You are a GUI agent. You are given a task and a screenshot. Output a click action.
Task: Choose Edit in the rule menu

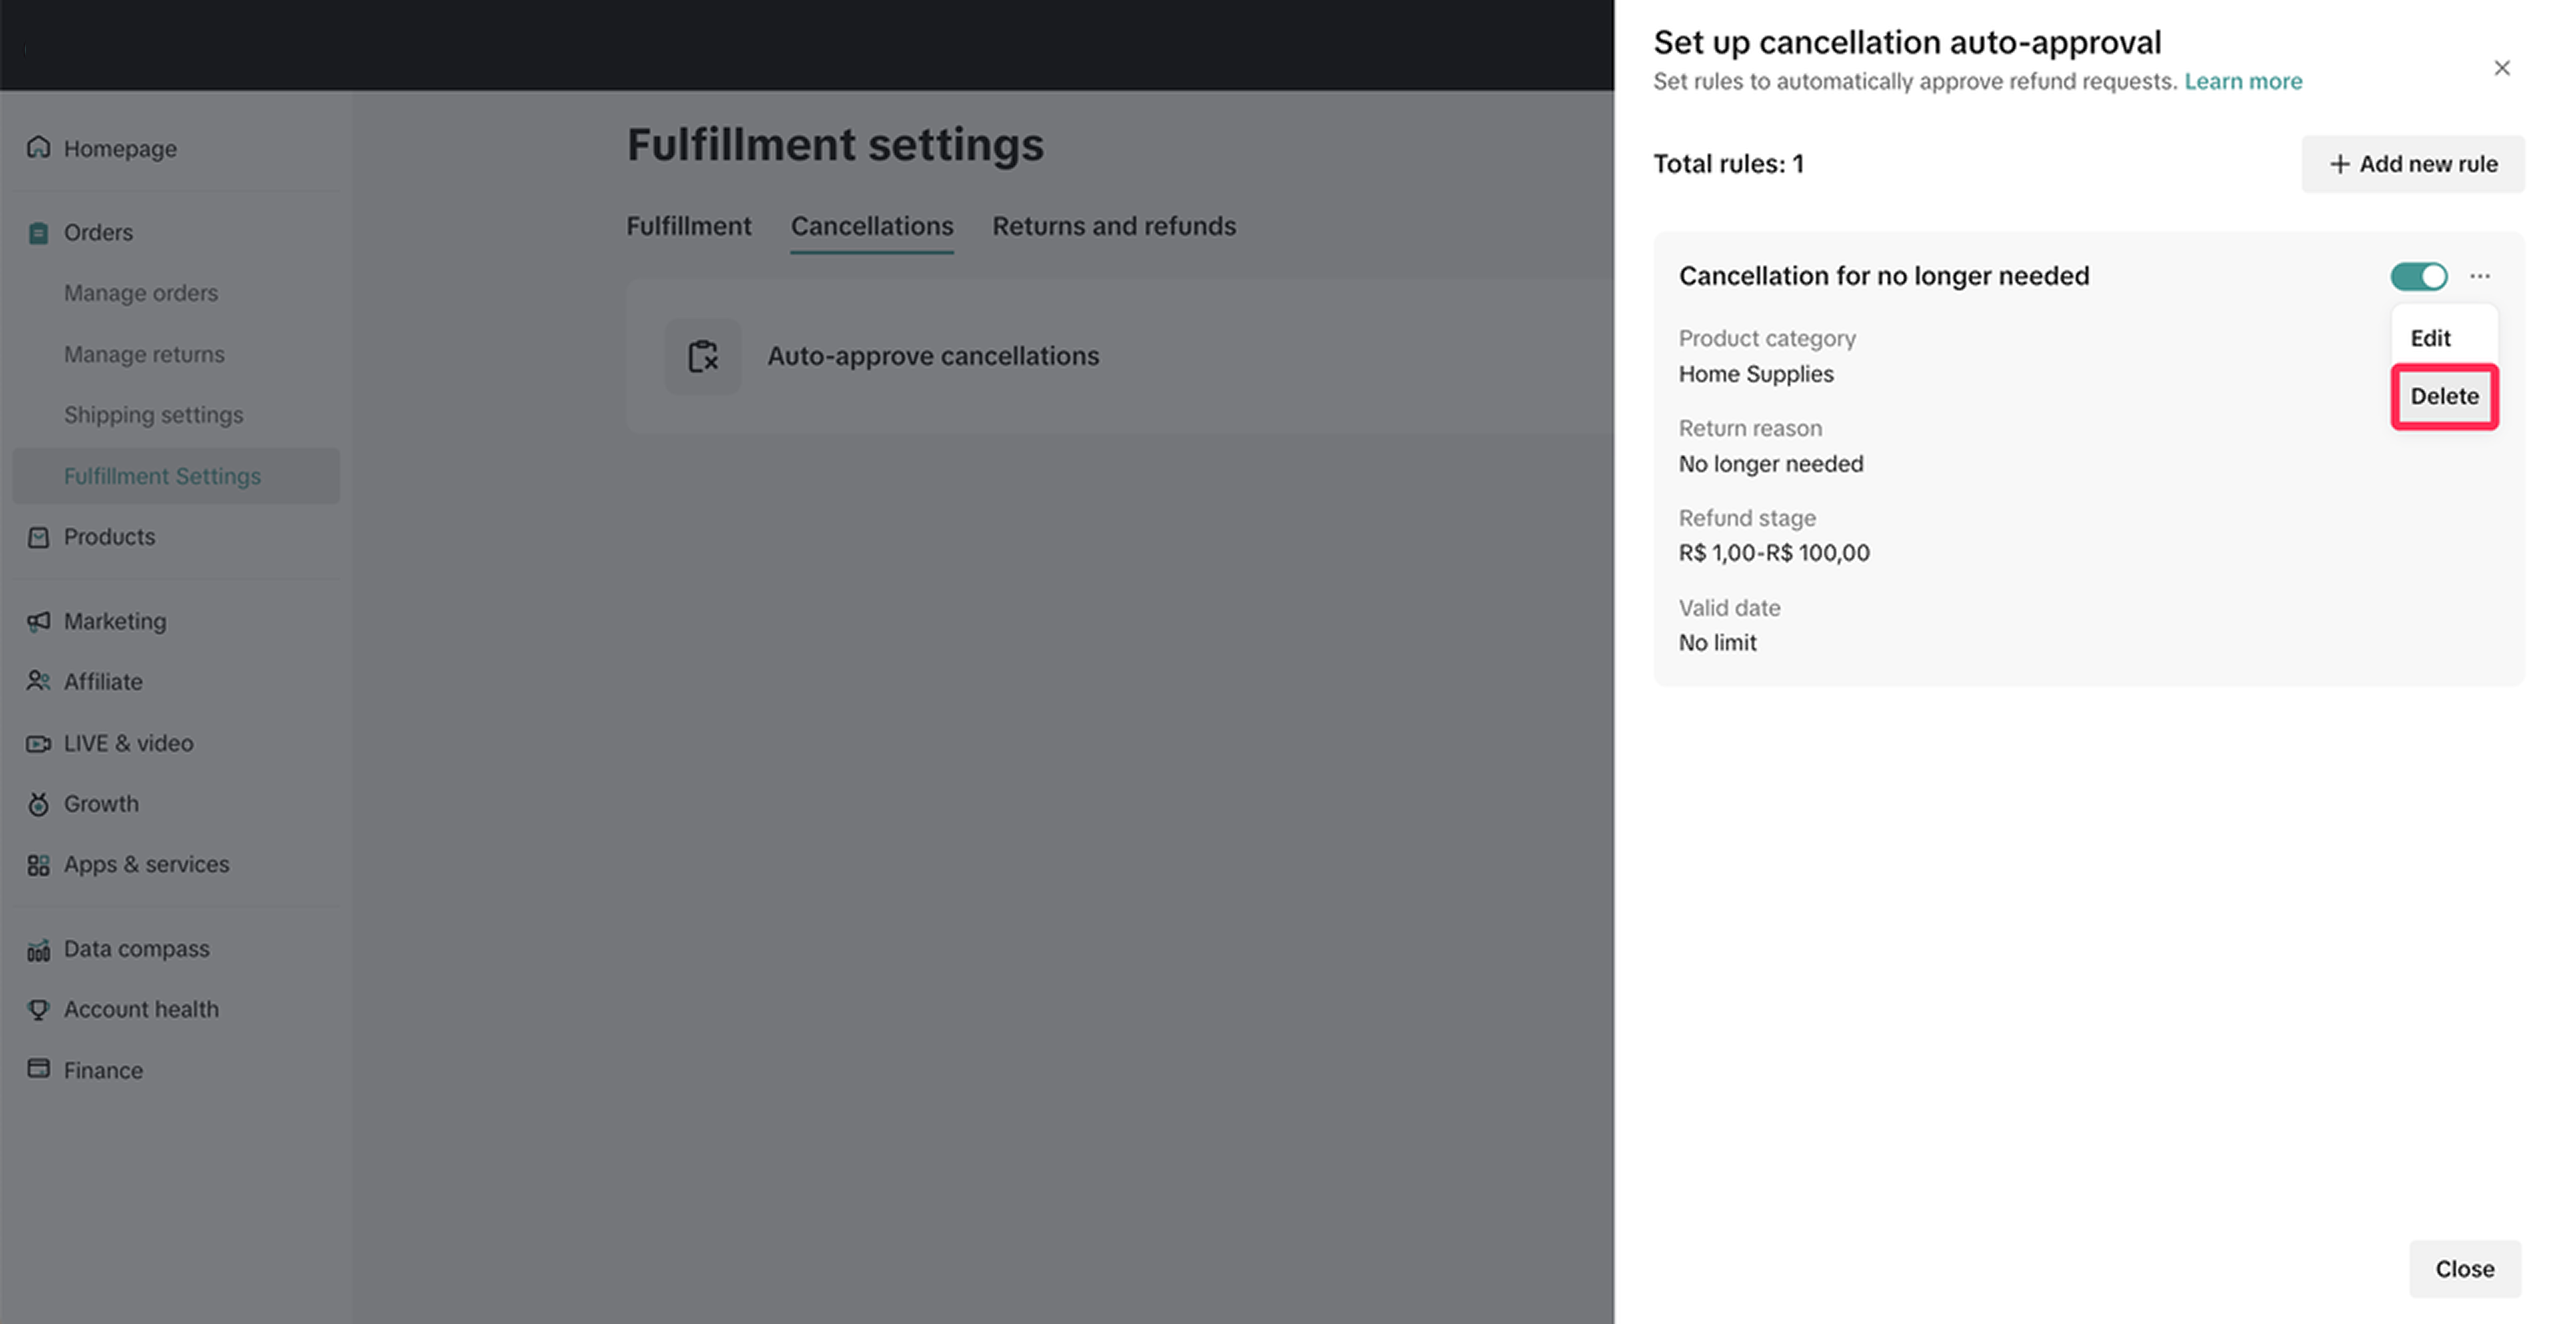(x=2429, y=338)
